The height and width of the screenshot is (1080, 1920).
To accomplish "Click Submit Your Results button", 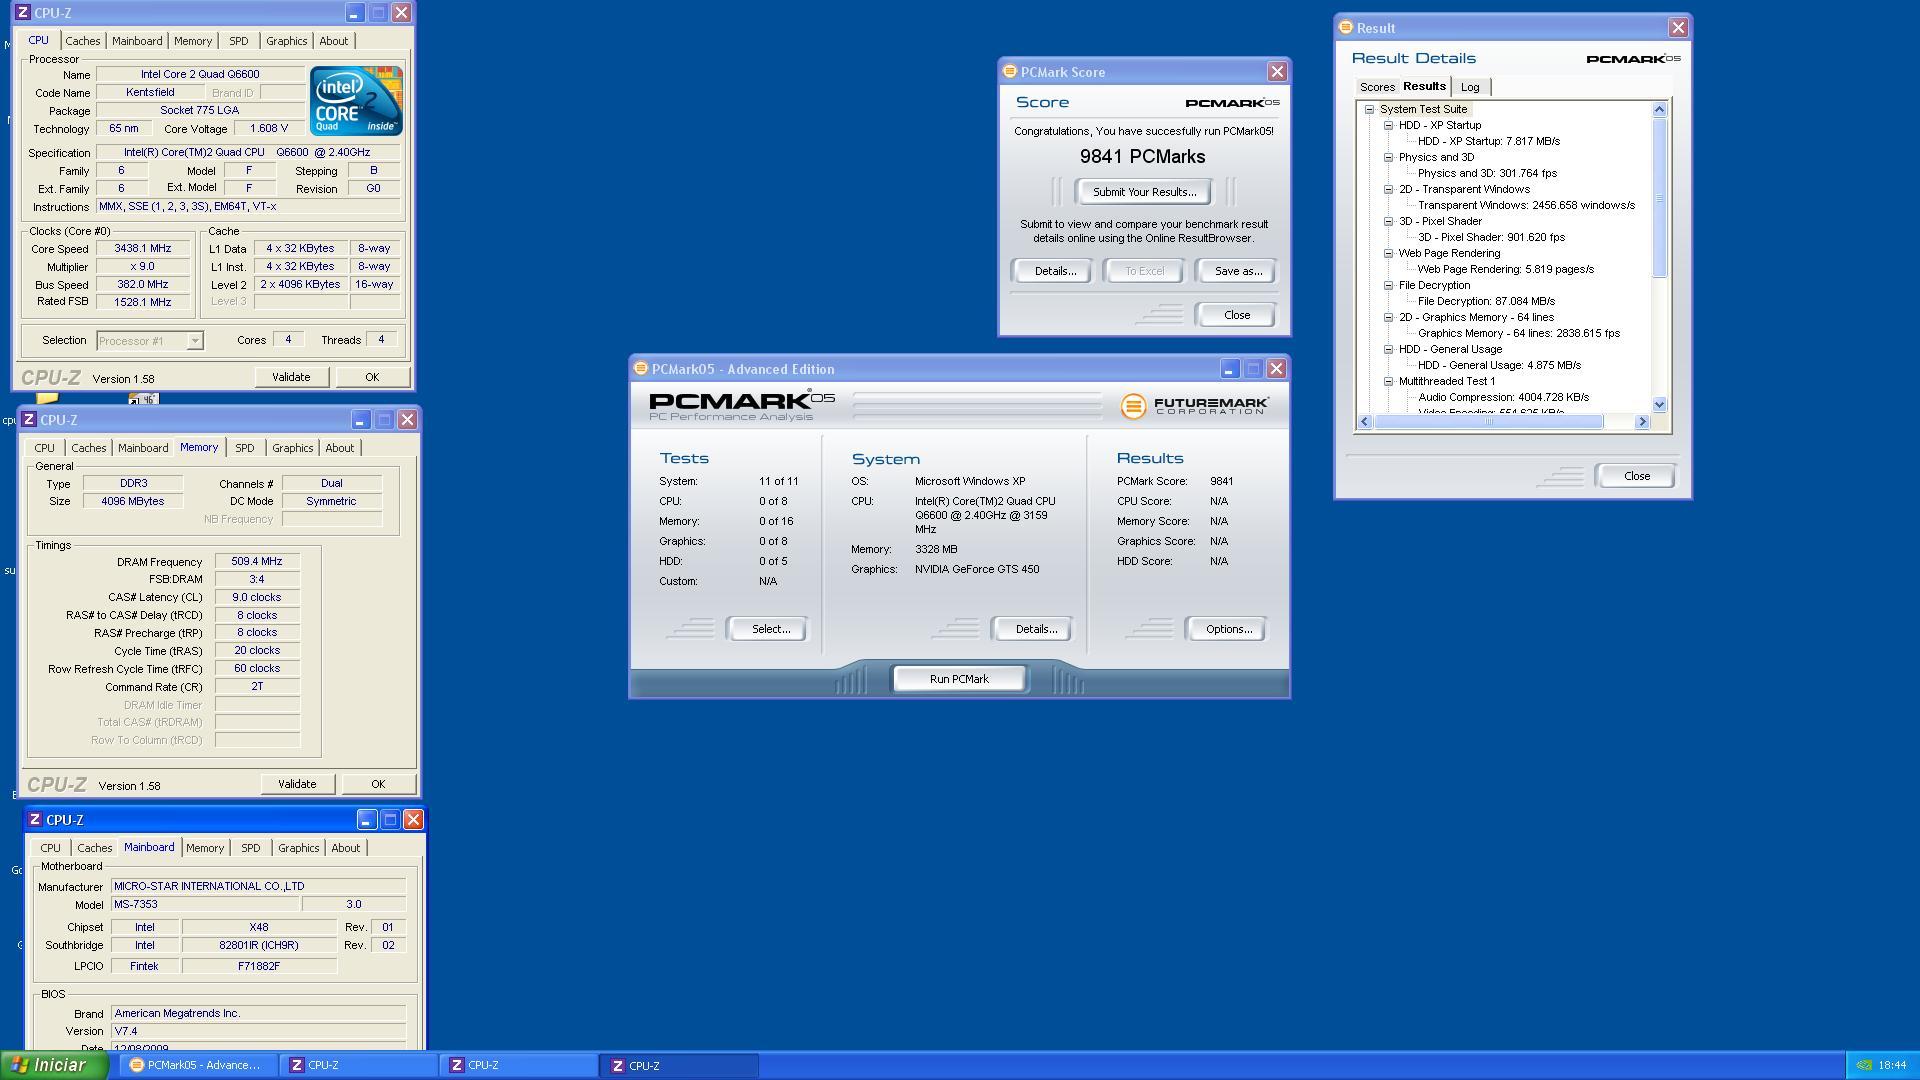I will (x=1144, y=192).
